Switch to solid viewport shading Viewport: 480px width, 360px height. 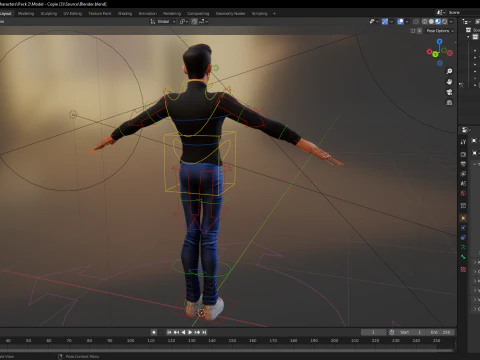[431, 21]
